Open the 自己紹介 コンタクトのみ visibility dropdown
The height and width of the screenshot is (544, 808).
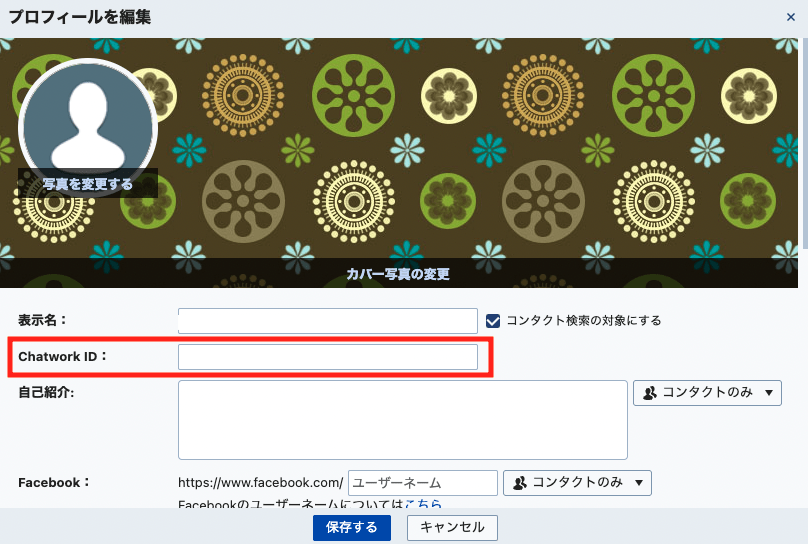point(707,393)
